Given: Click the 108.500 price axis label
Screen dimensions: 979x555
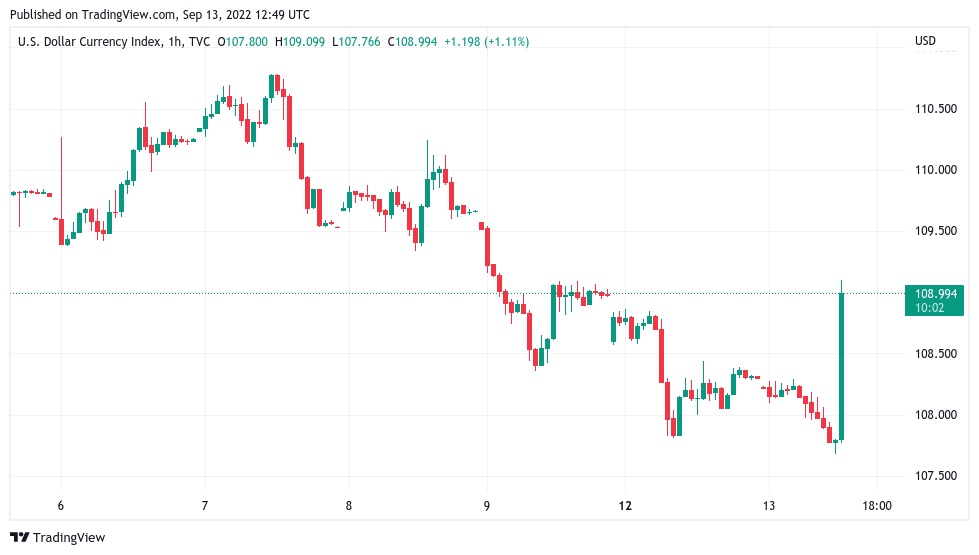Looking at the screenshot, I should [935, 354].
